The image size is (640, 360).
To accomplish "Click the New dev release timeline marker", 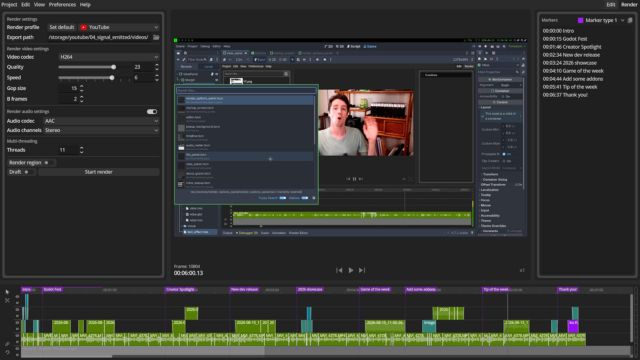I will click(244, 289).
